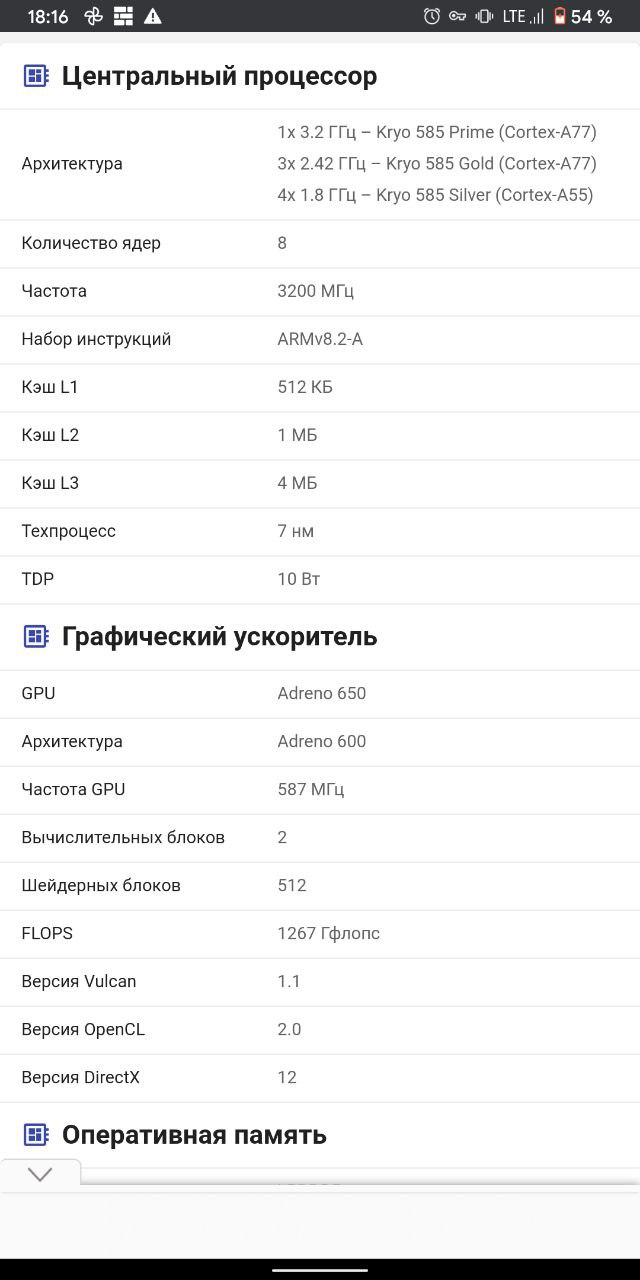Tap the vibrate mode status icon

click(x=484, y=16)
